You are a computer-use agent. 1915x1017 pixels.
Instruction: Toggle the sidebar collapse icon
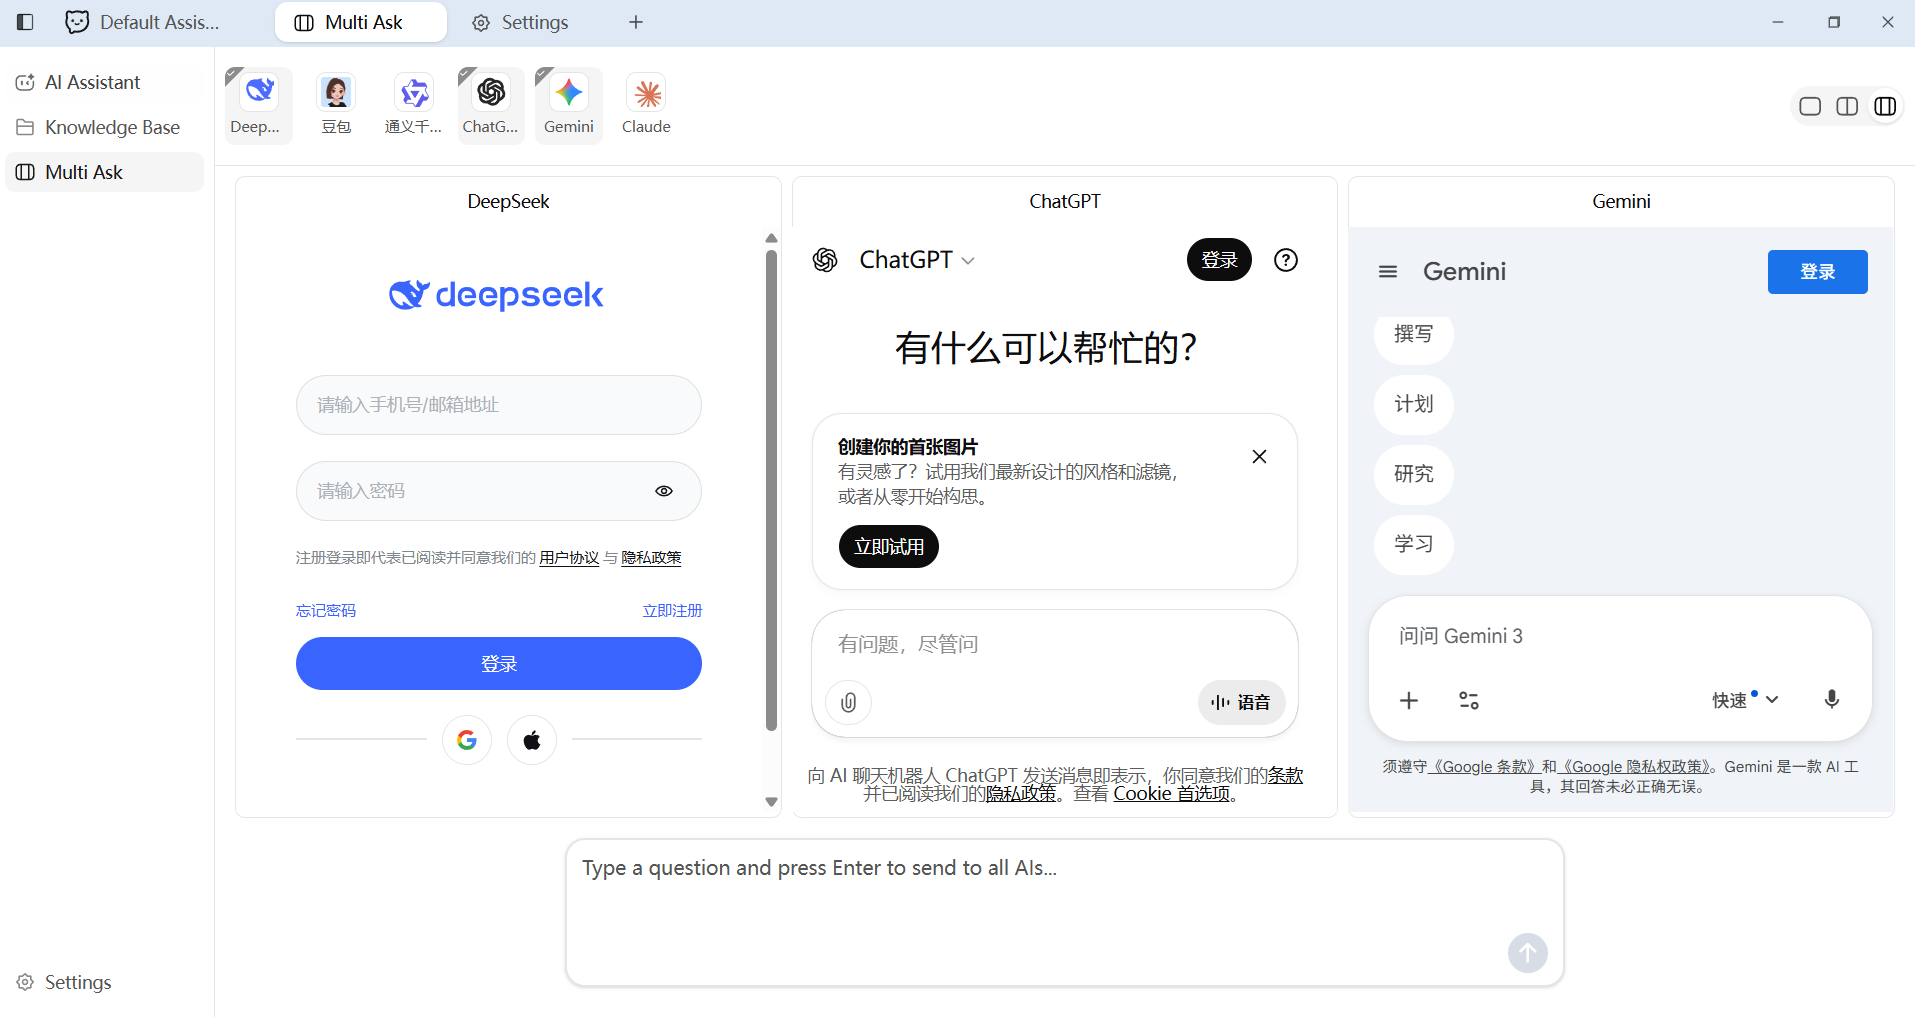(x=25, y=22)
